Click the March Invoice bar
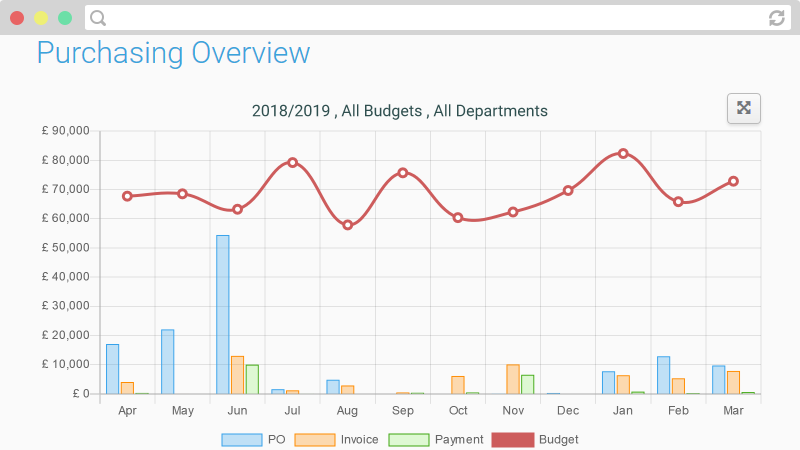The height and width of the screenshot is (450, 800). pyautogui.click(x=733, y=383)
